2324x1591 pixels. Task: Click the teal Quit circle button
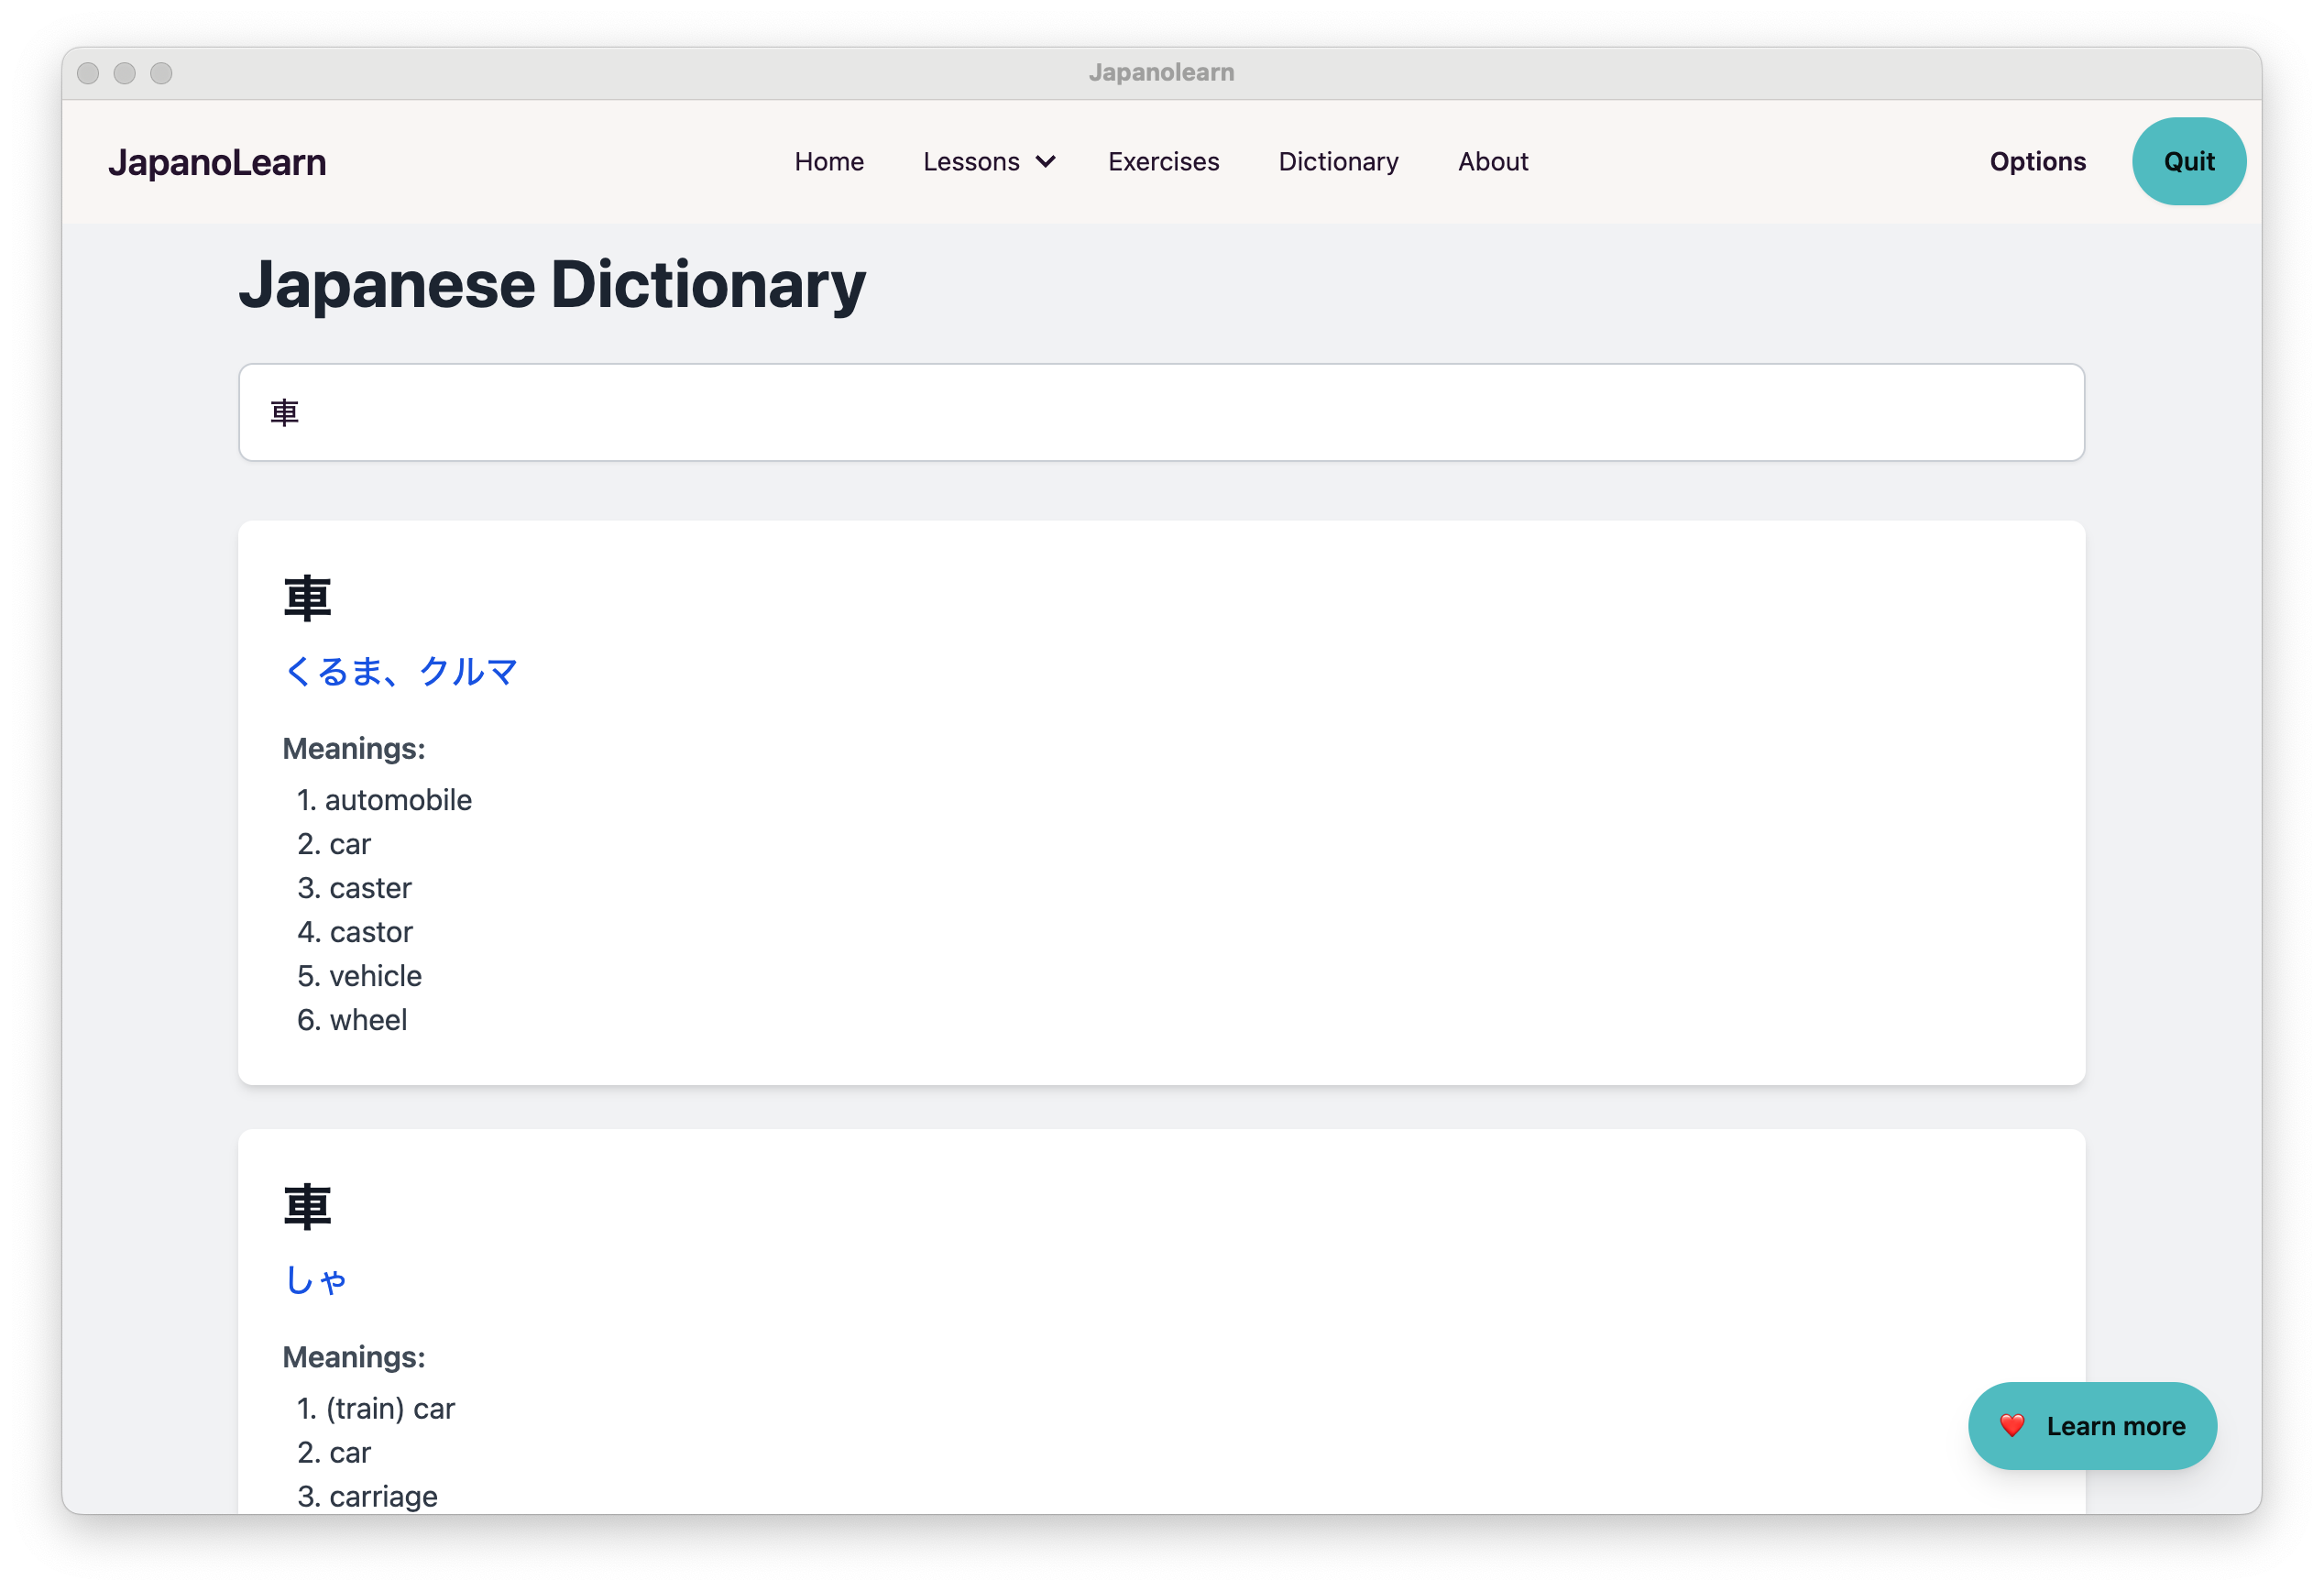2188,161
